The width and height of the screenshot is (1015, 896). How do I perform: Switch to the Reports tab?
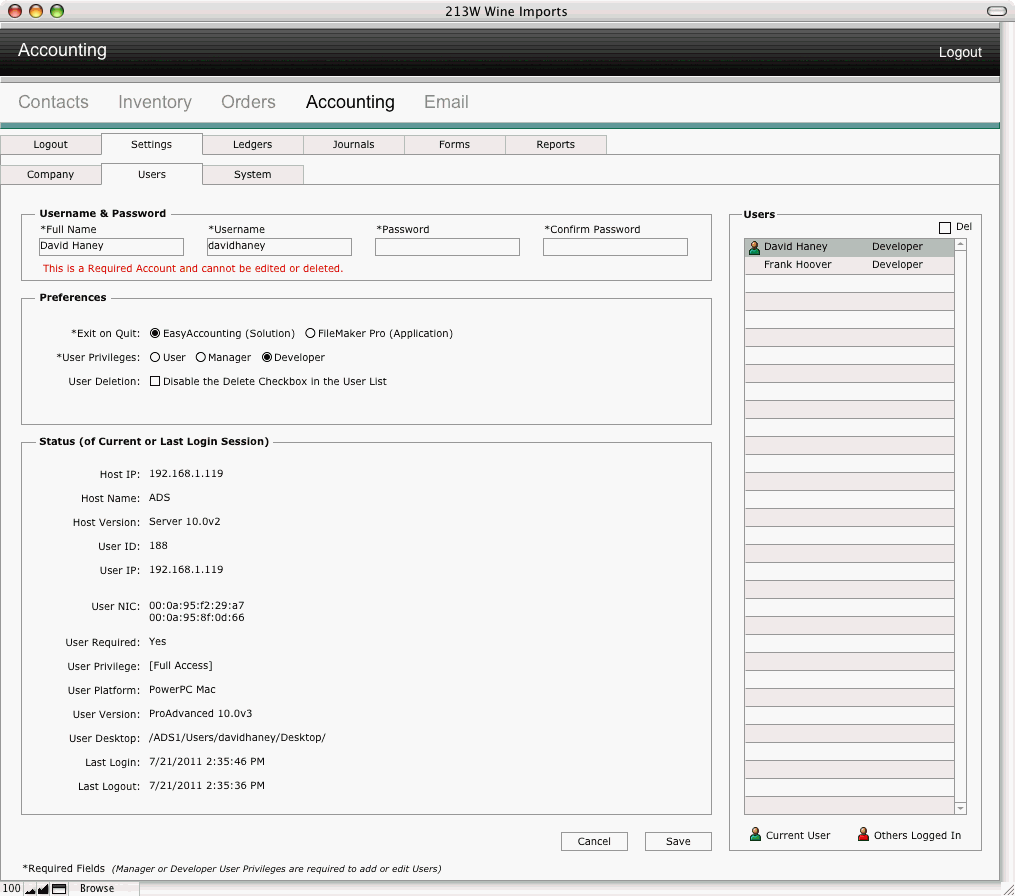[555, 144]
